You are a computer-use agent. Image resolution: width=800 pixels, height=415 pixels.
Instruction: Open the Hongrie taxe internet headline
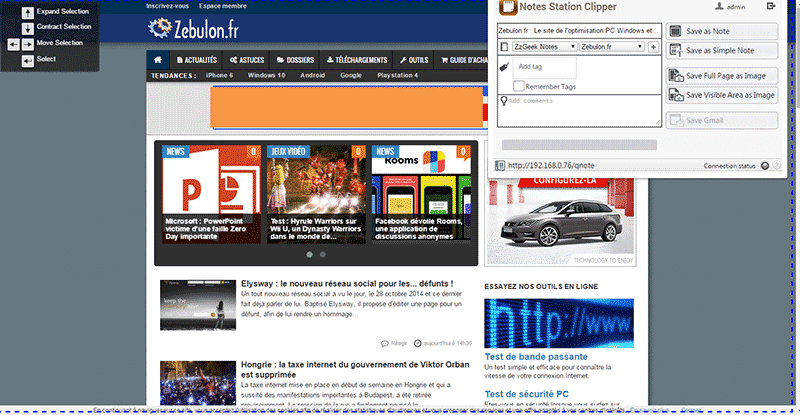[x=355, y=370]
